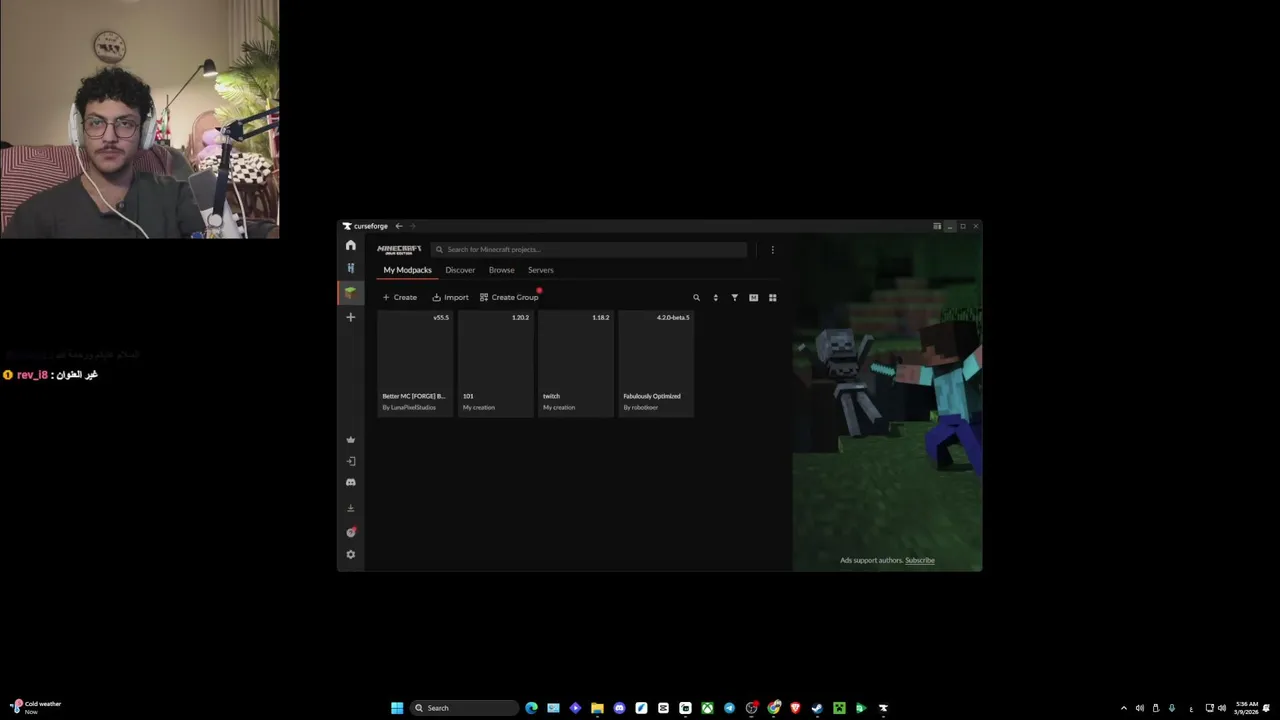The height and width of the screenshot is (720, 1280).
Task: Open the notification bell in system tray
Action: [x=1267, y=708]
